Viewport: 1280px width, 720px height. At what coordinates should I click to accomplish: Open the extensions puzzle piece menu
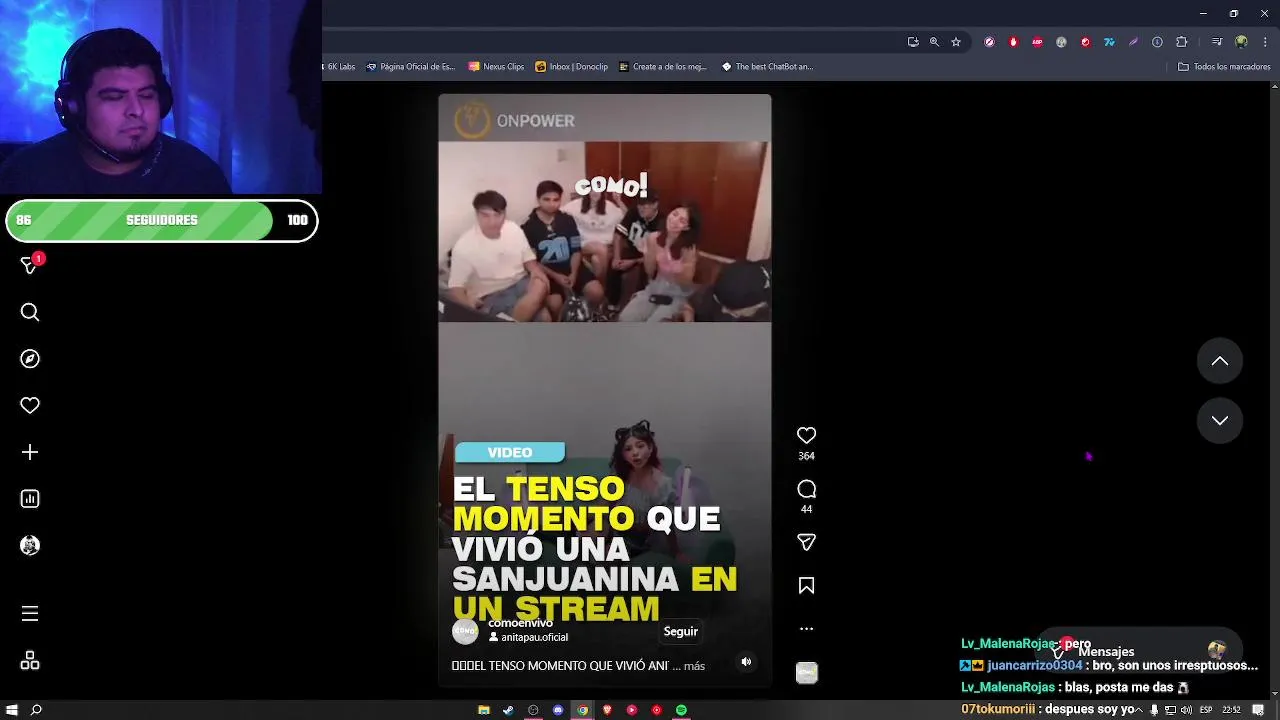1181,42
